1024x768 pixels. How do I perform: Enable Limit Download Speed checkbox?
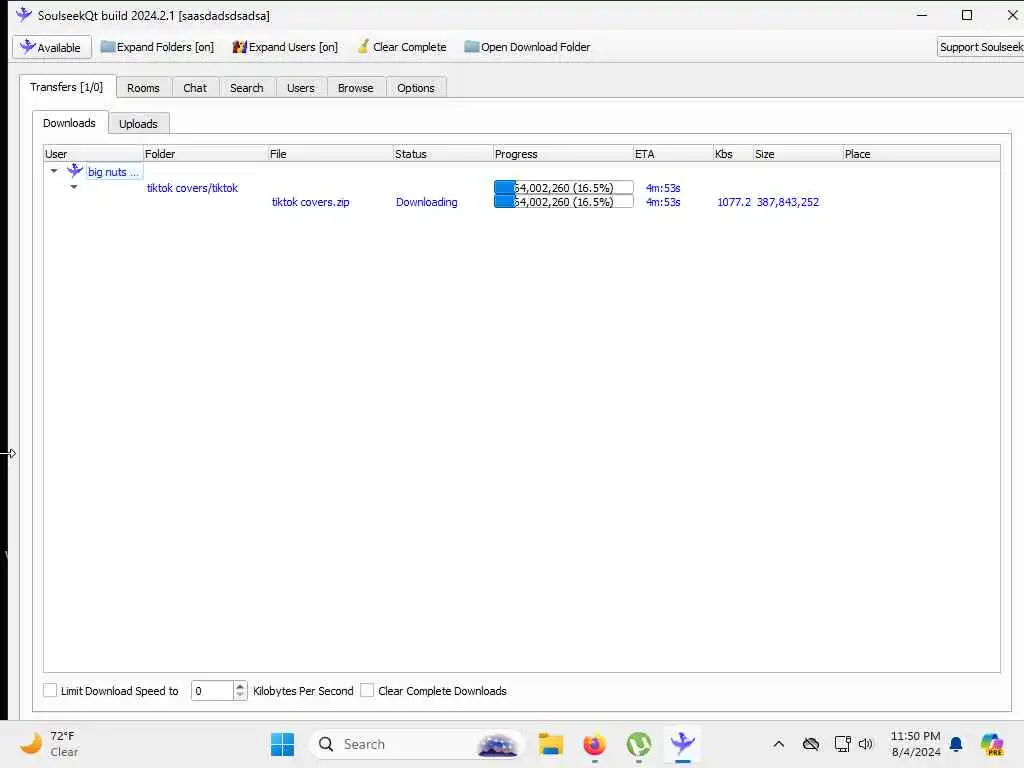pos(50,690)
